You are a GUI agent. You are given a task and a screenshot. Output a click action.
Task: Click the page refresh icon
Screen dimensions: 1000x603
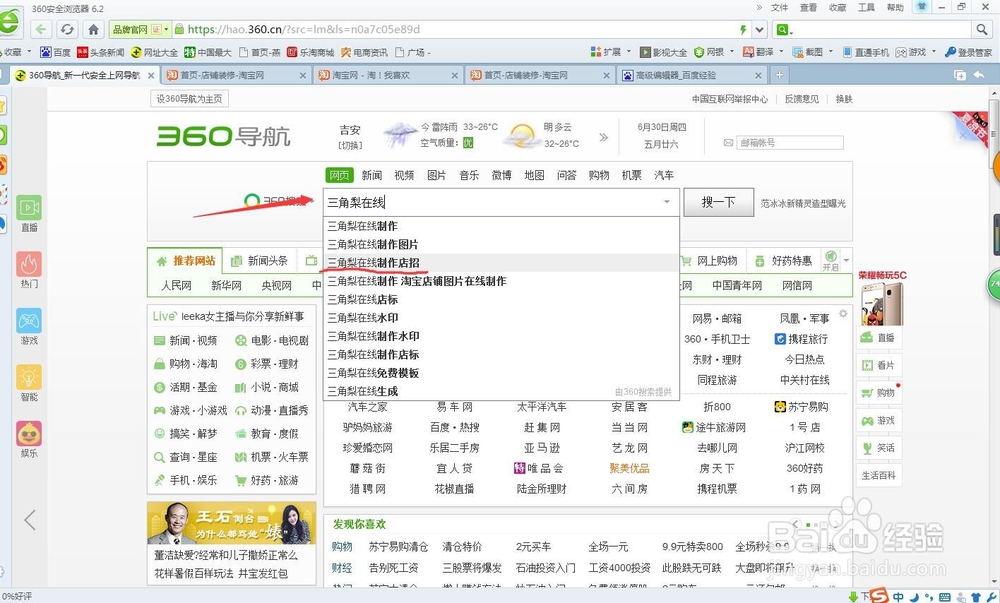[x=67, y=29]
